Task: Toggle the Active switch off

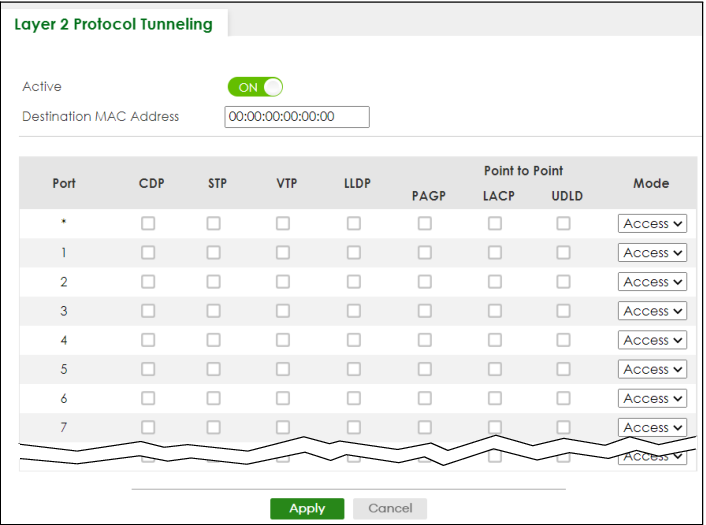Action: coord(255,87)
